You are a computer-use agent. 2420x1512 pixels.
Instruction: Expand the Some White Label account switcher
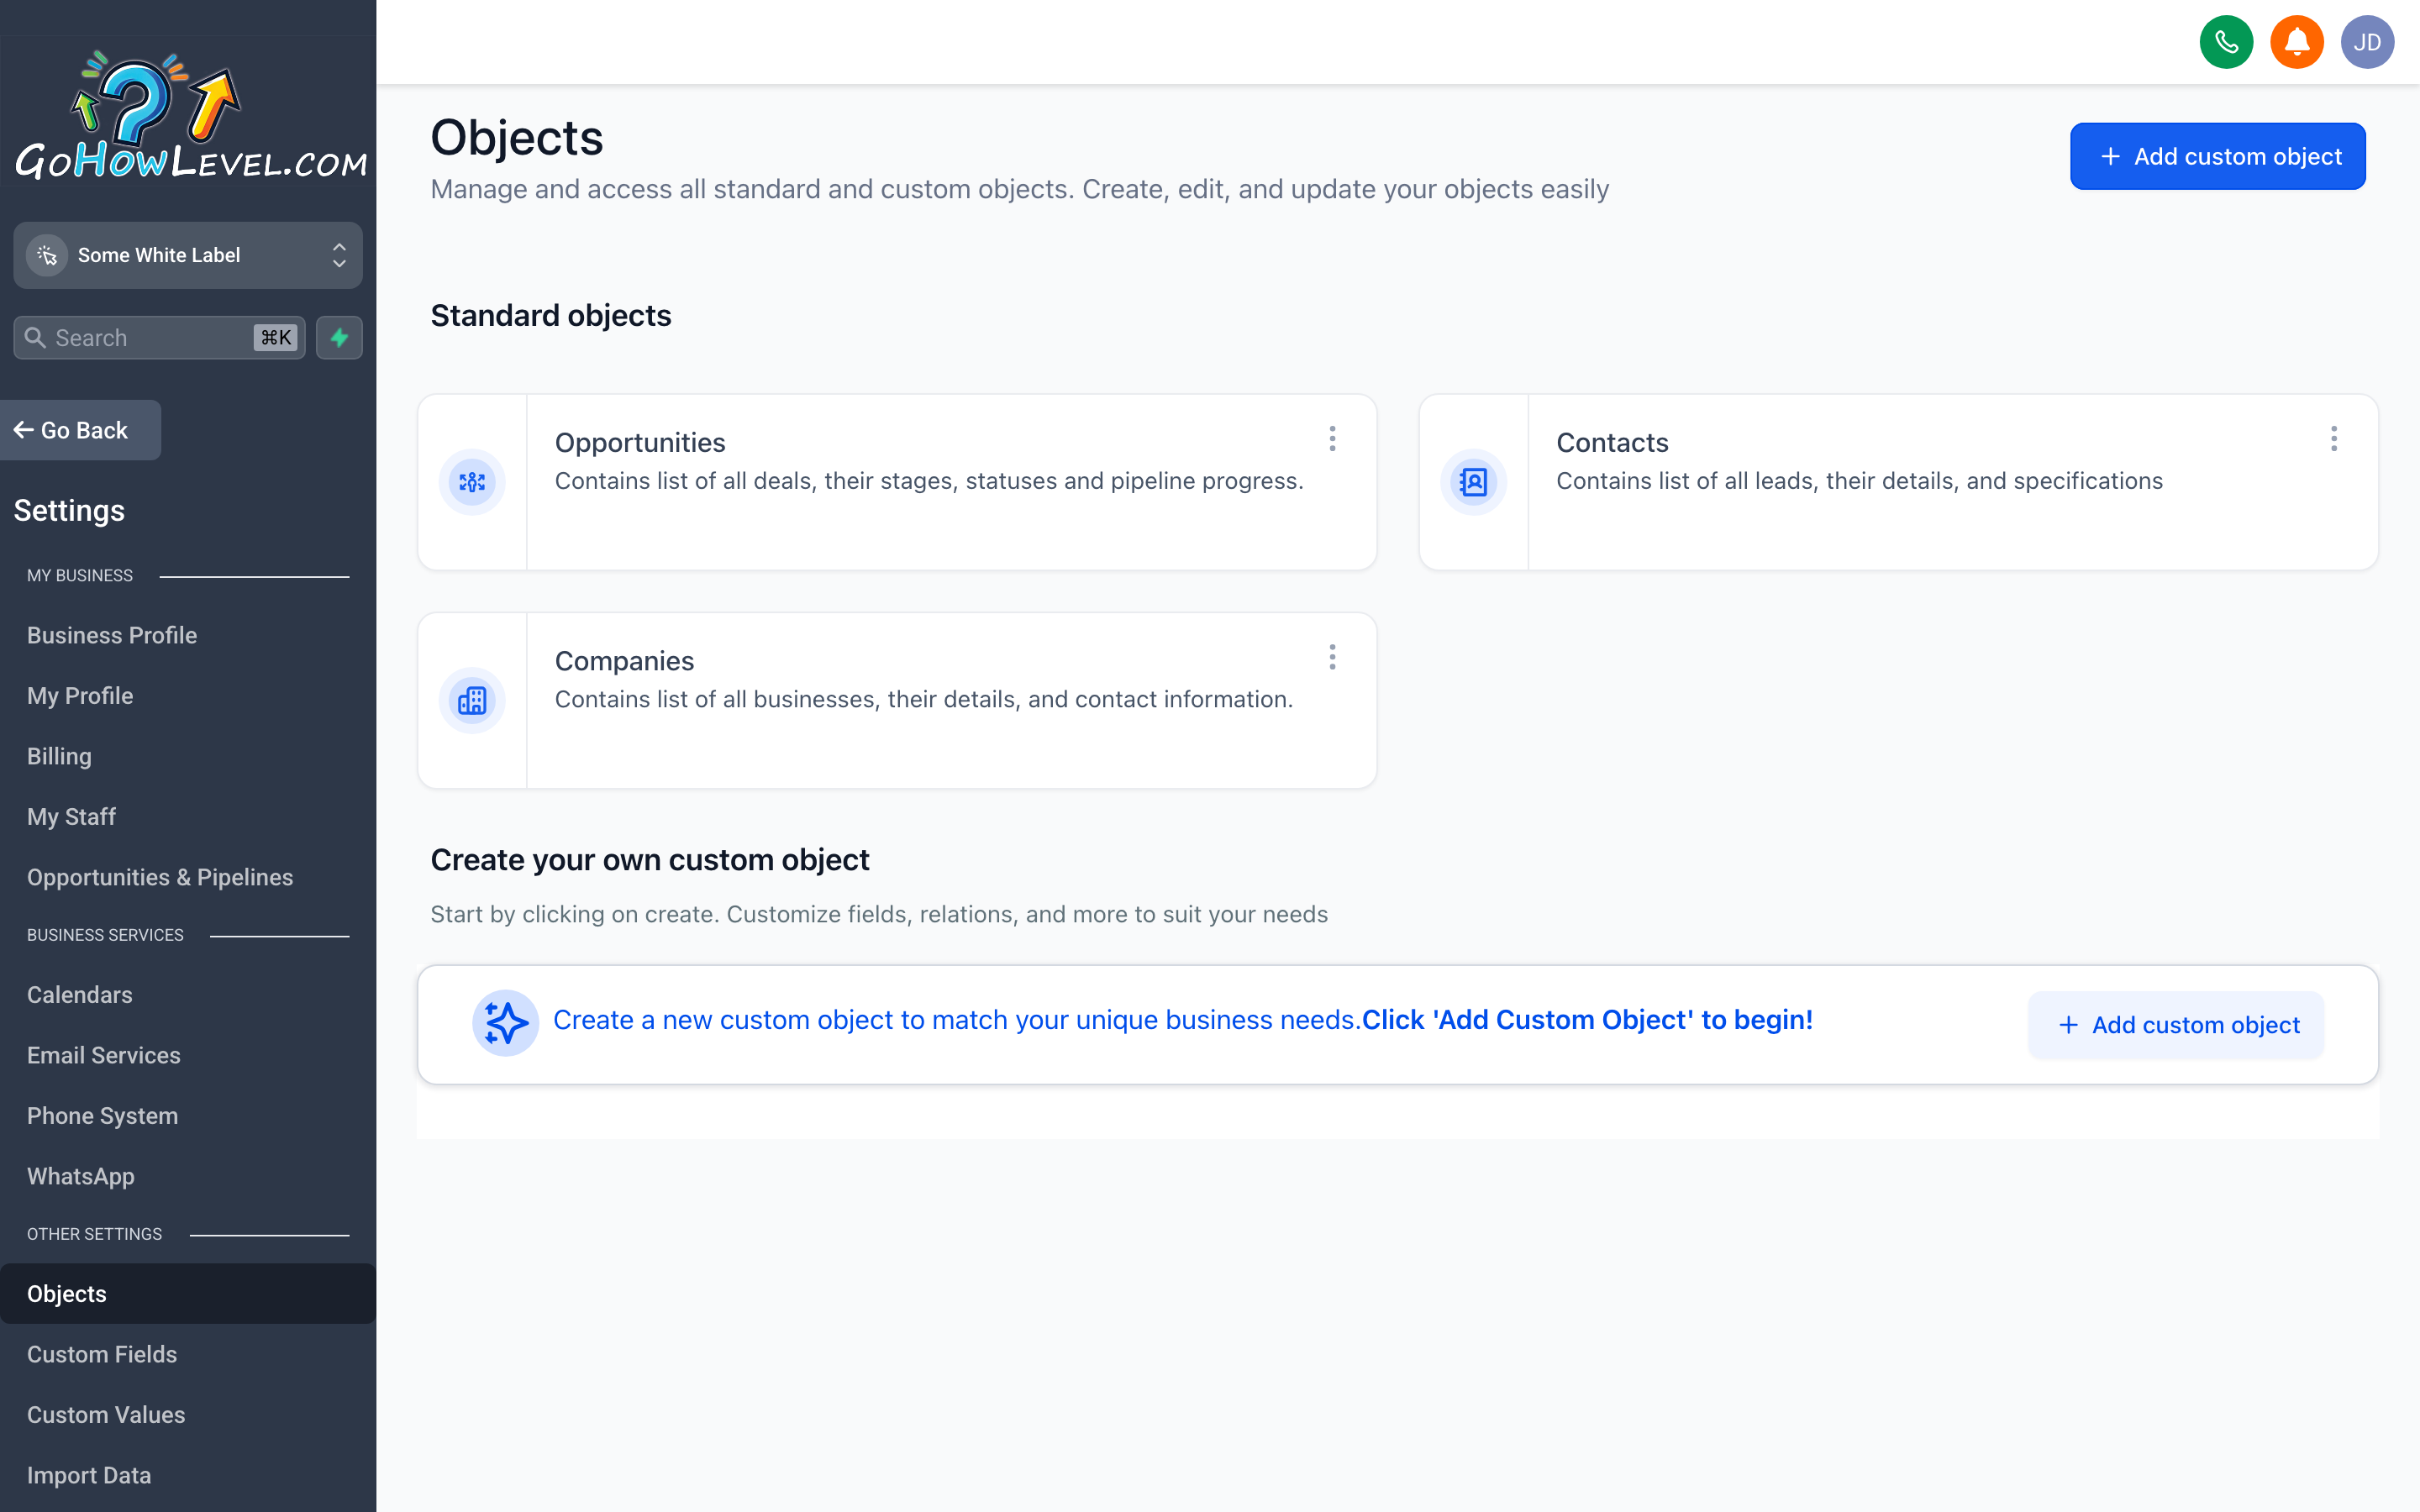339,255
